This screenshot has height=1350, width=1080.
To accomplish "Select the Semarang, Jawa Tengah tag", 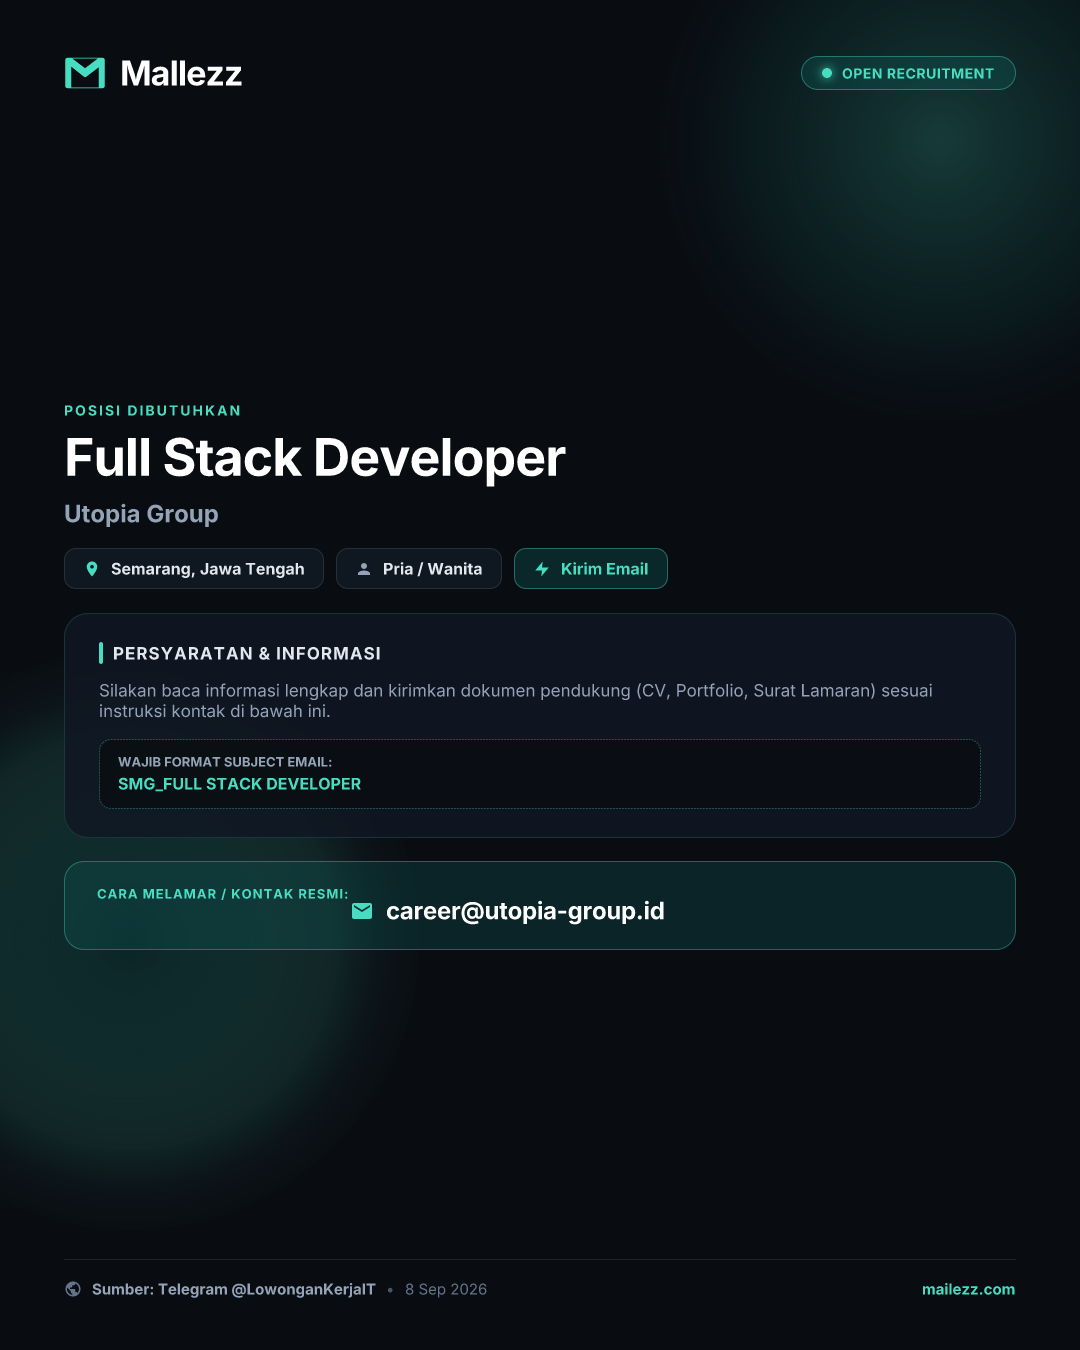I will coord(194,569).
